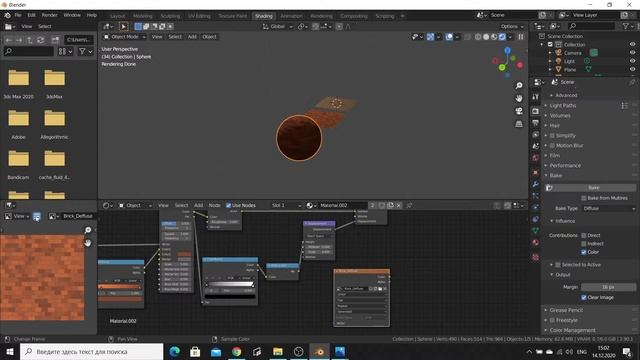
Task: Open the Object Constraints tab icon
Action: point(536,220)
